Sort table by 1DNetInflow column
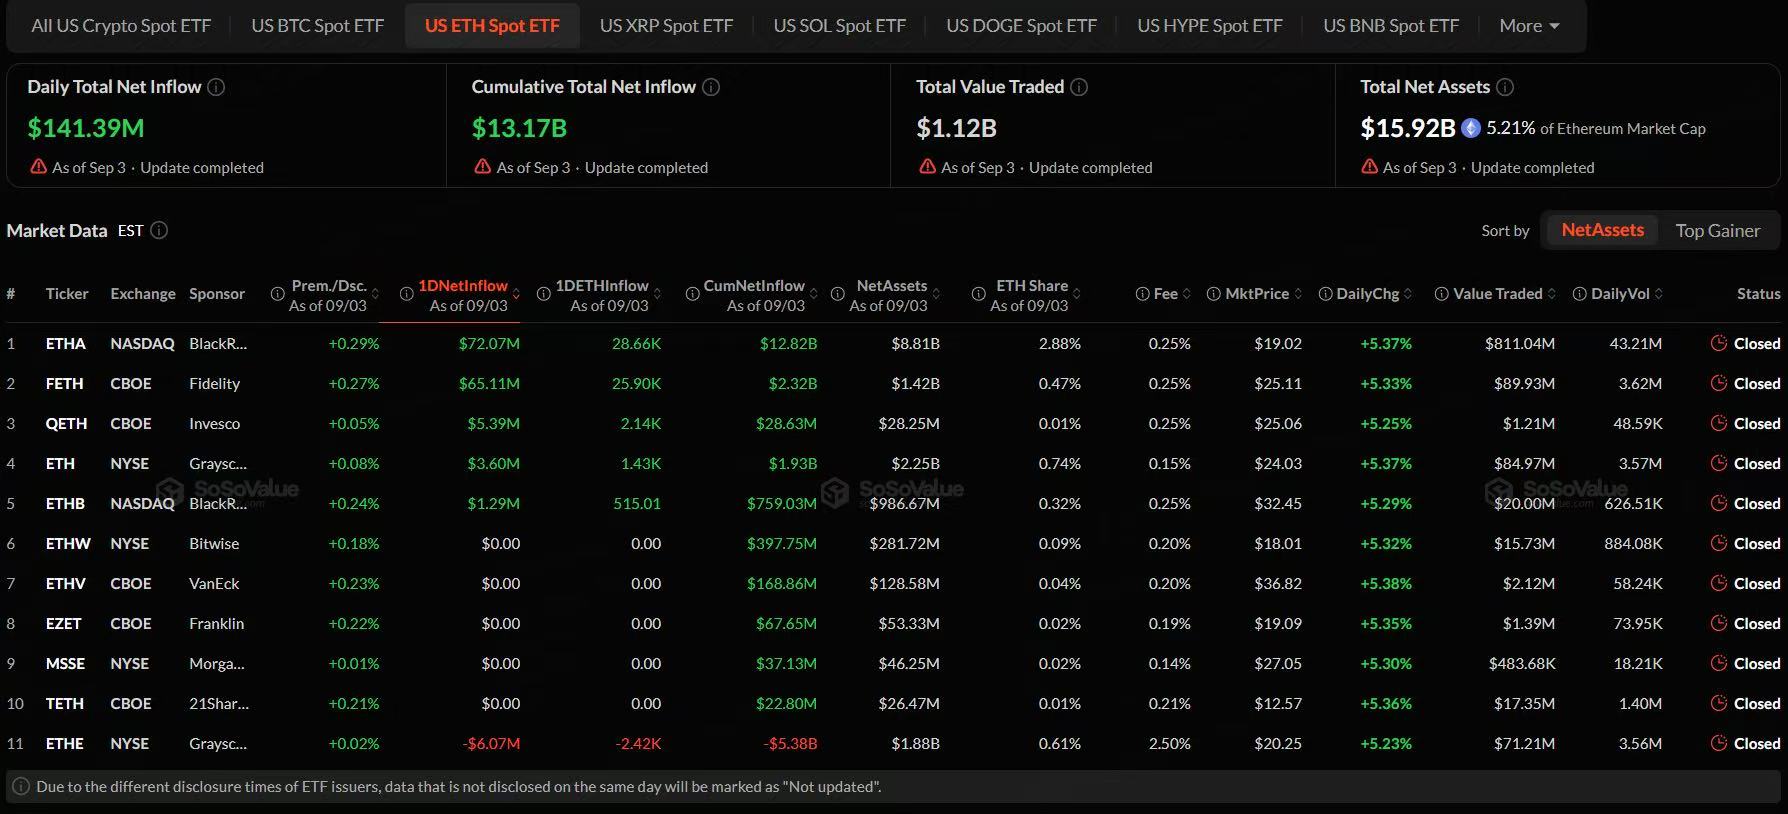 click(x=463, y=286)
